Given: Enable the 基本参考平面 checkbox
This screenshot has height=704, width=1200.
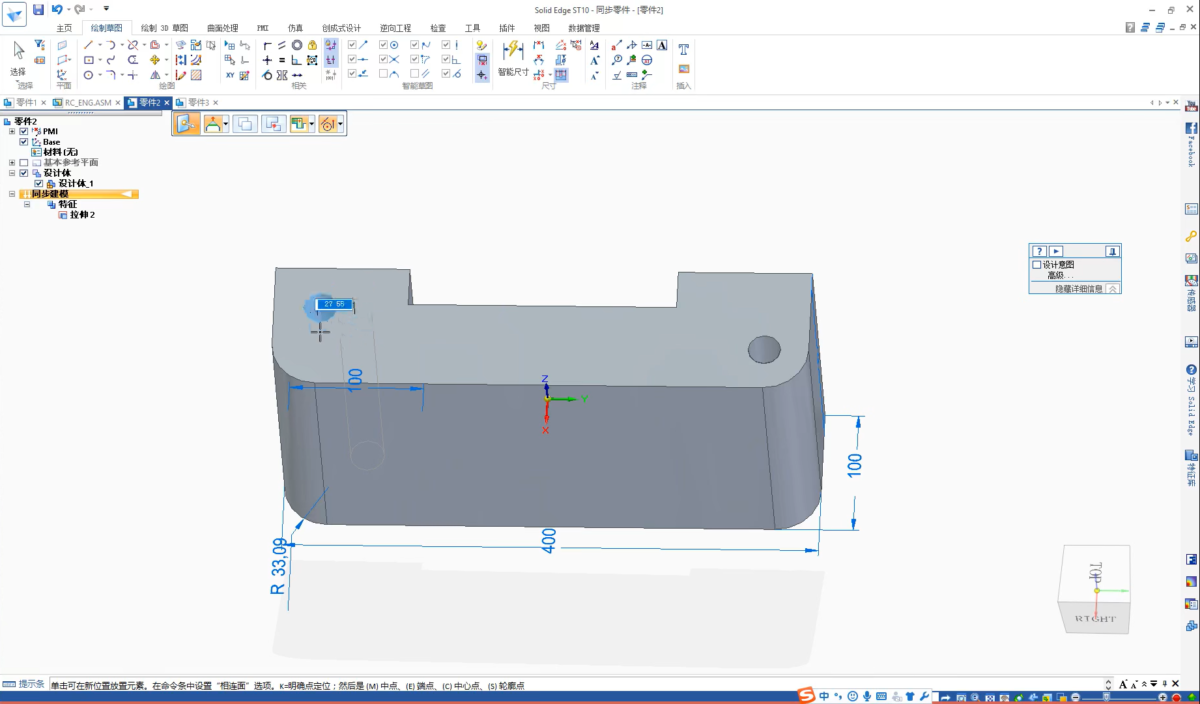Looking at the screenshot, I should (24, 162).
